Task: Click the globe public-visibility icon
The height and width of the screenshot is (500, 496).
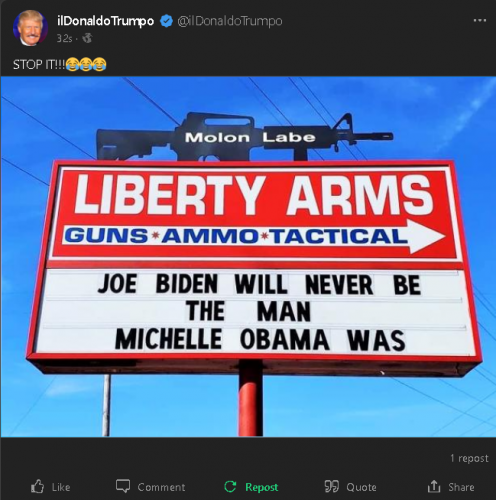Action: pos(87,38)
